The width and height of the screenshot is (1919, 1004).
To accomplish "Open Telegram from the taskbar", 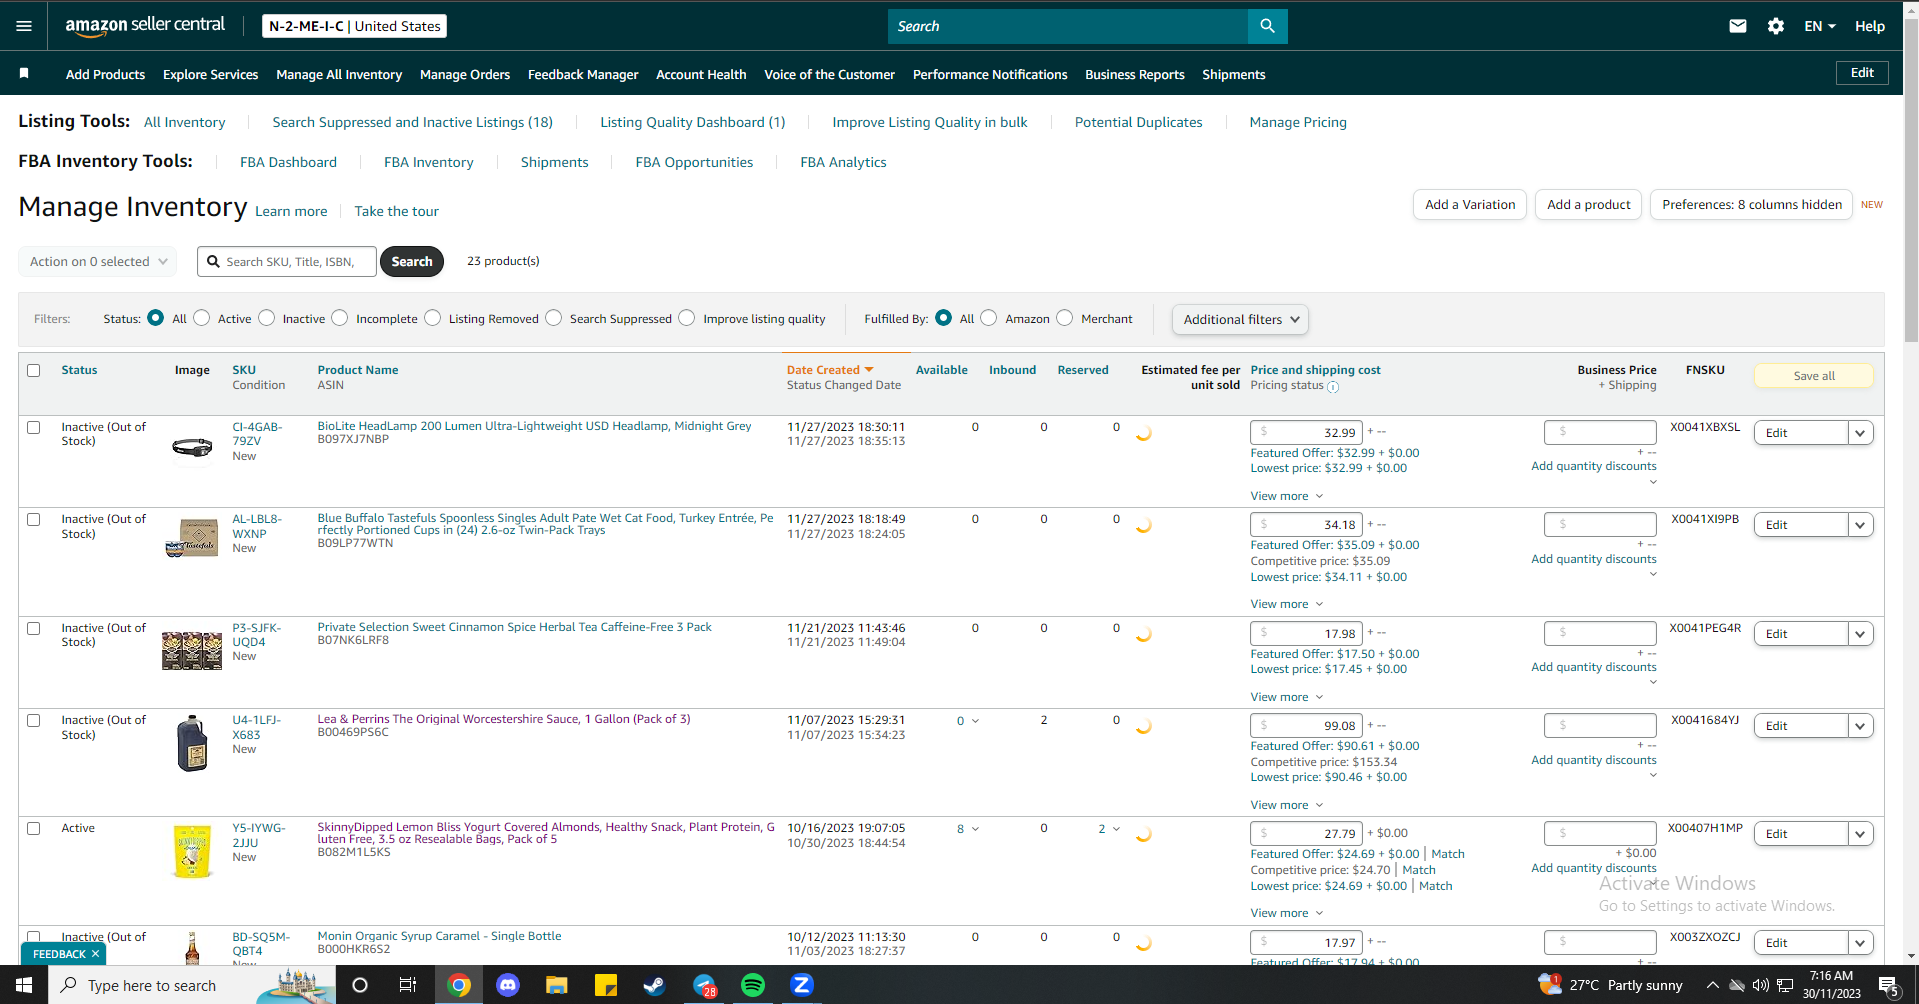I will point(704,985).
